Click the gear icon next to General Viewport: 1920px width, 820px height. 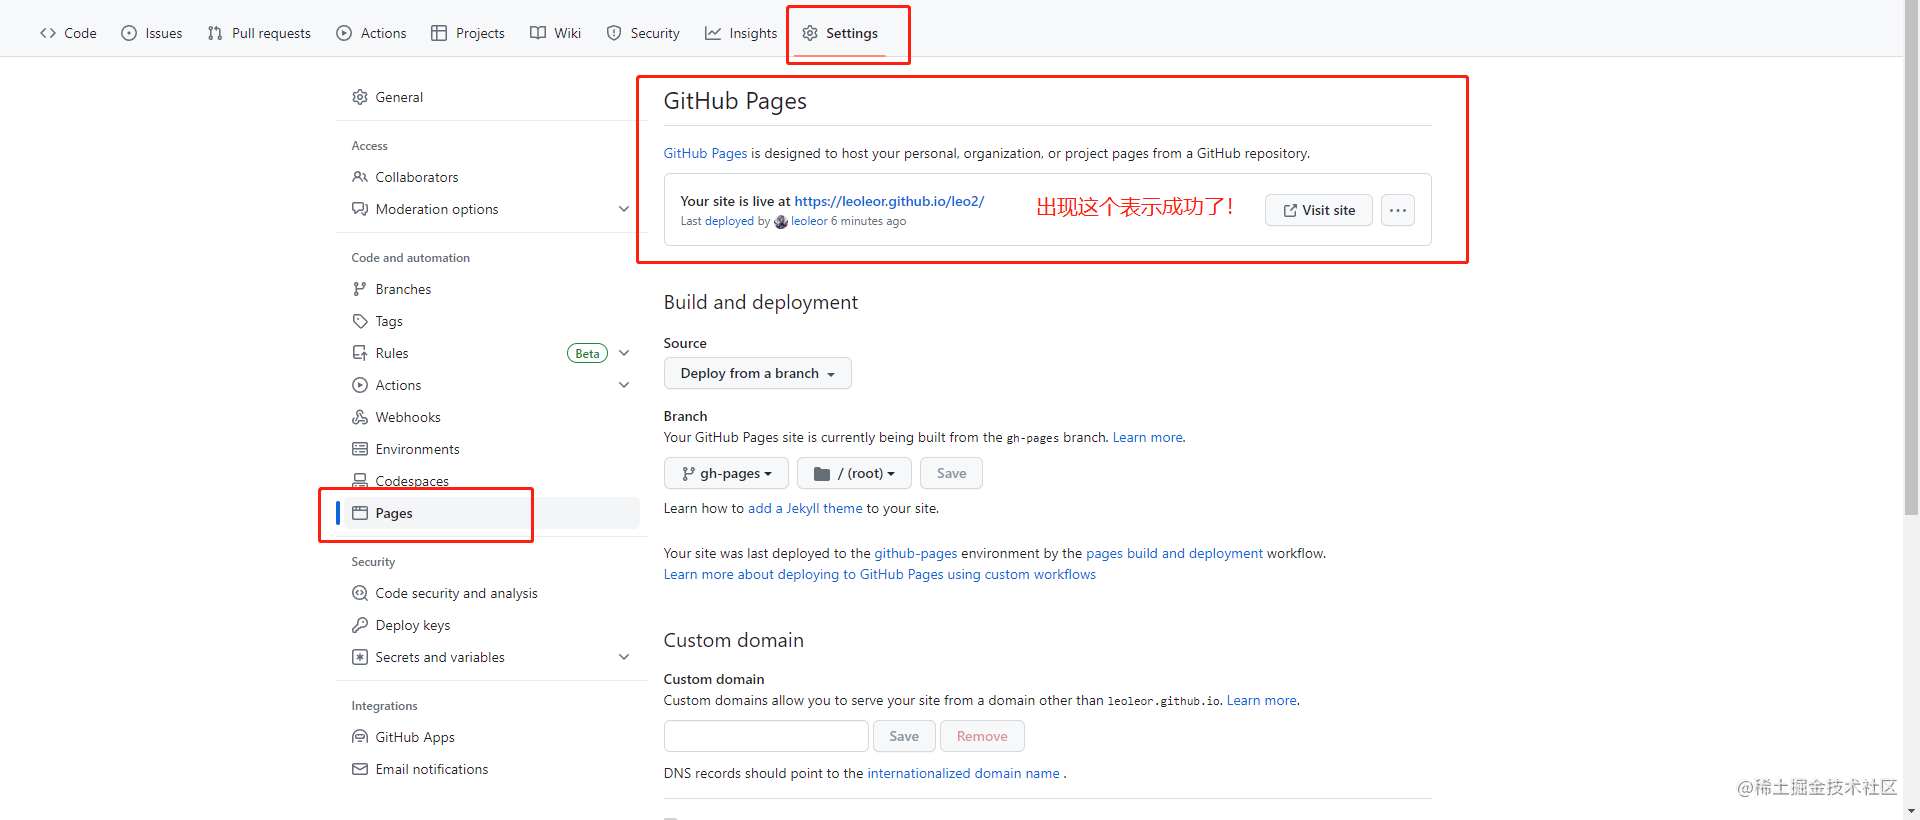360,97
